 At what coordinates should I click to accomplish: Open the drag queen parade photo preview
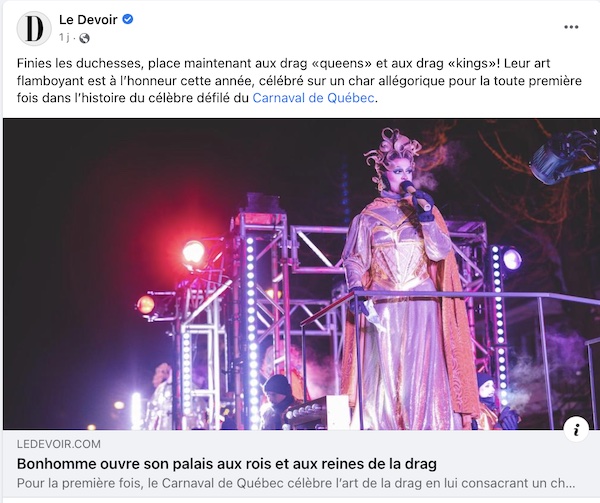302,274
